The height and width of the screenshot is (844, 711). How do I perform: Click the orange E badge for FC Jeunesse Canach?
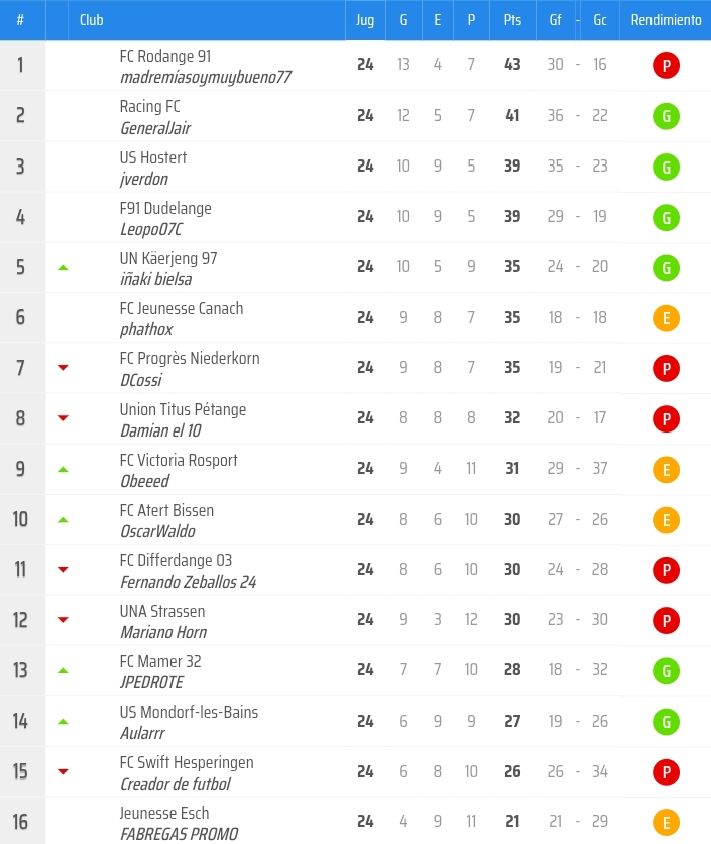coord(665,318)
